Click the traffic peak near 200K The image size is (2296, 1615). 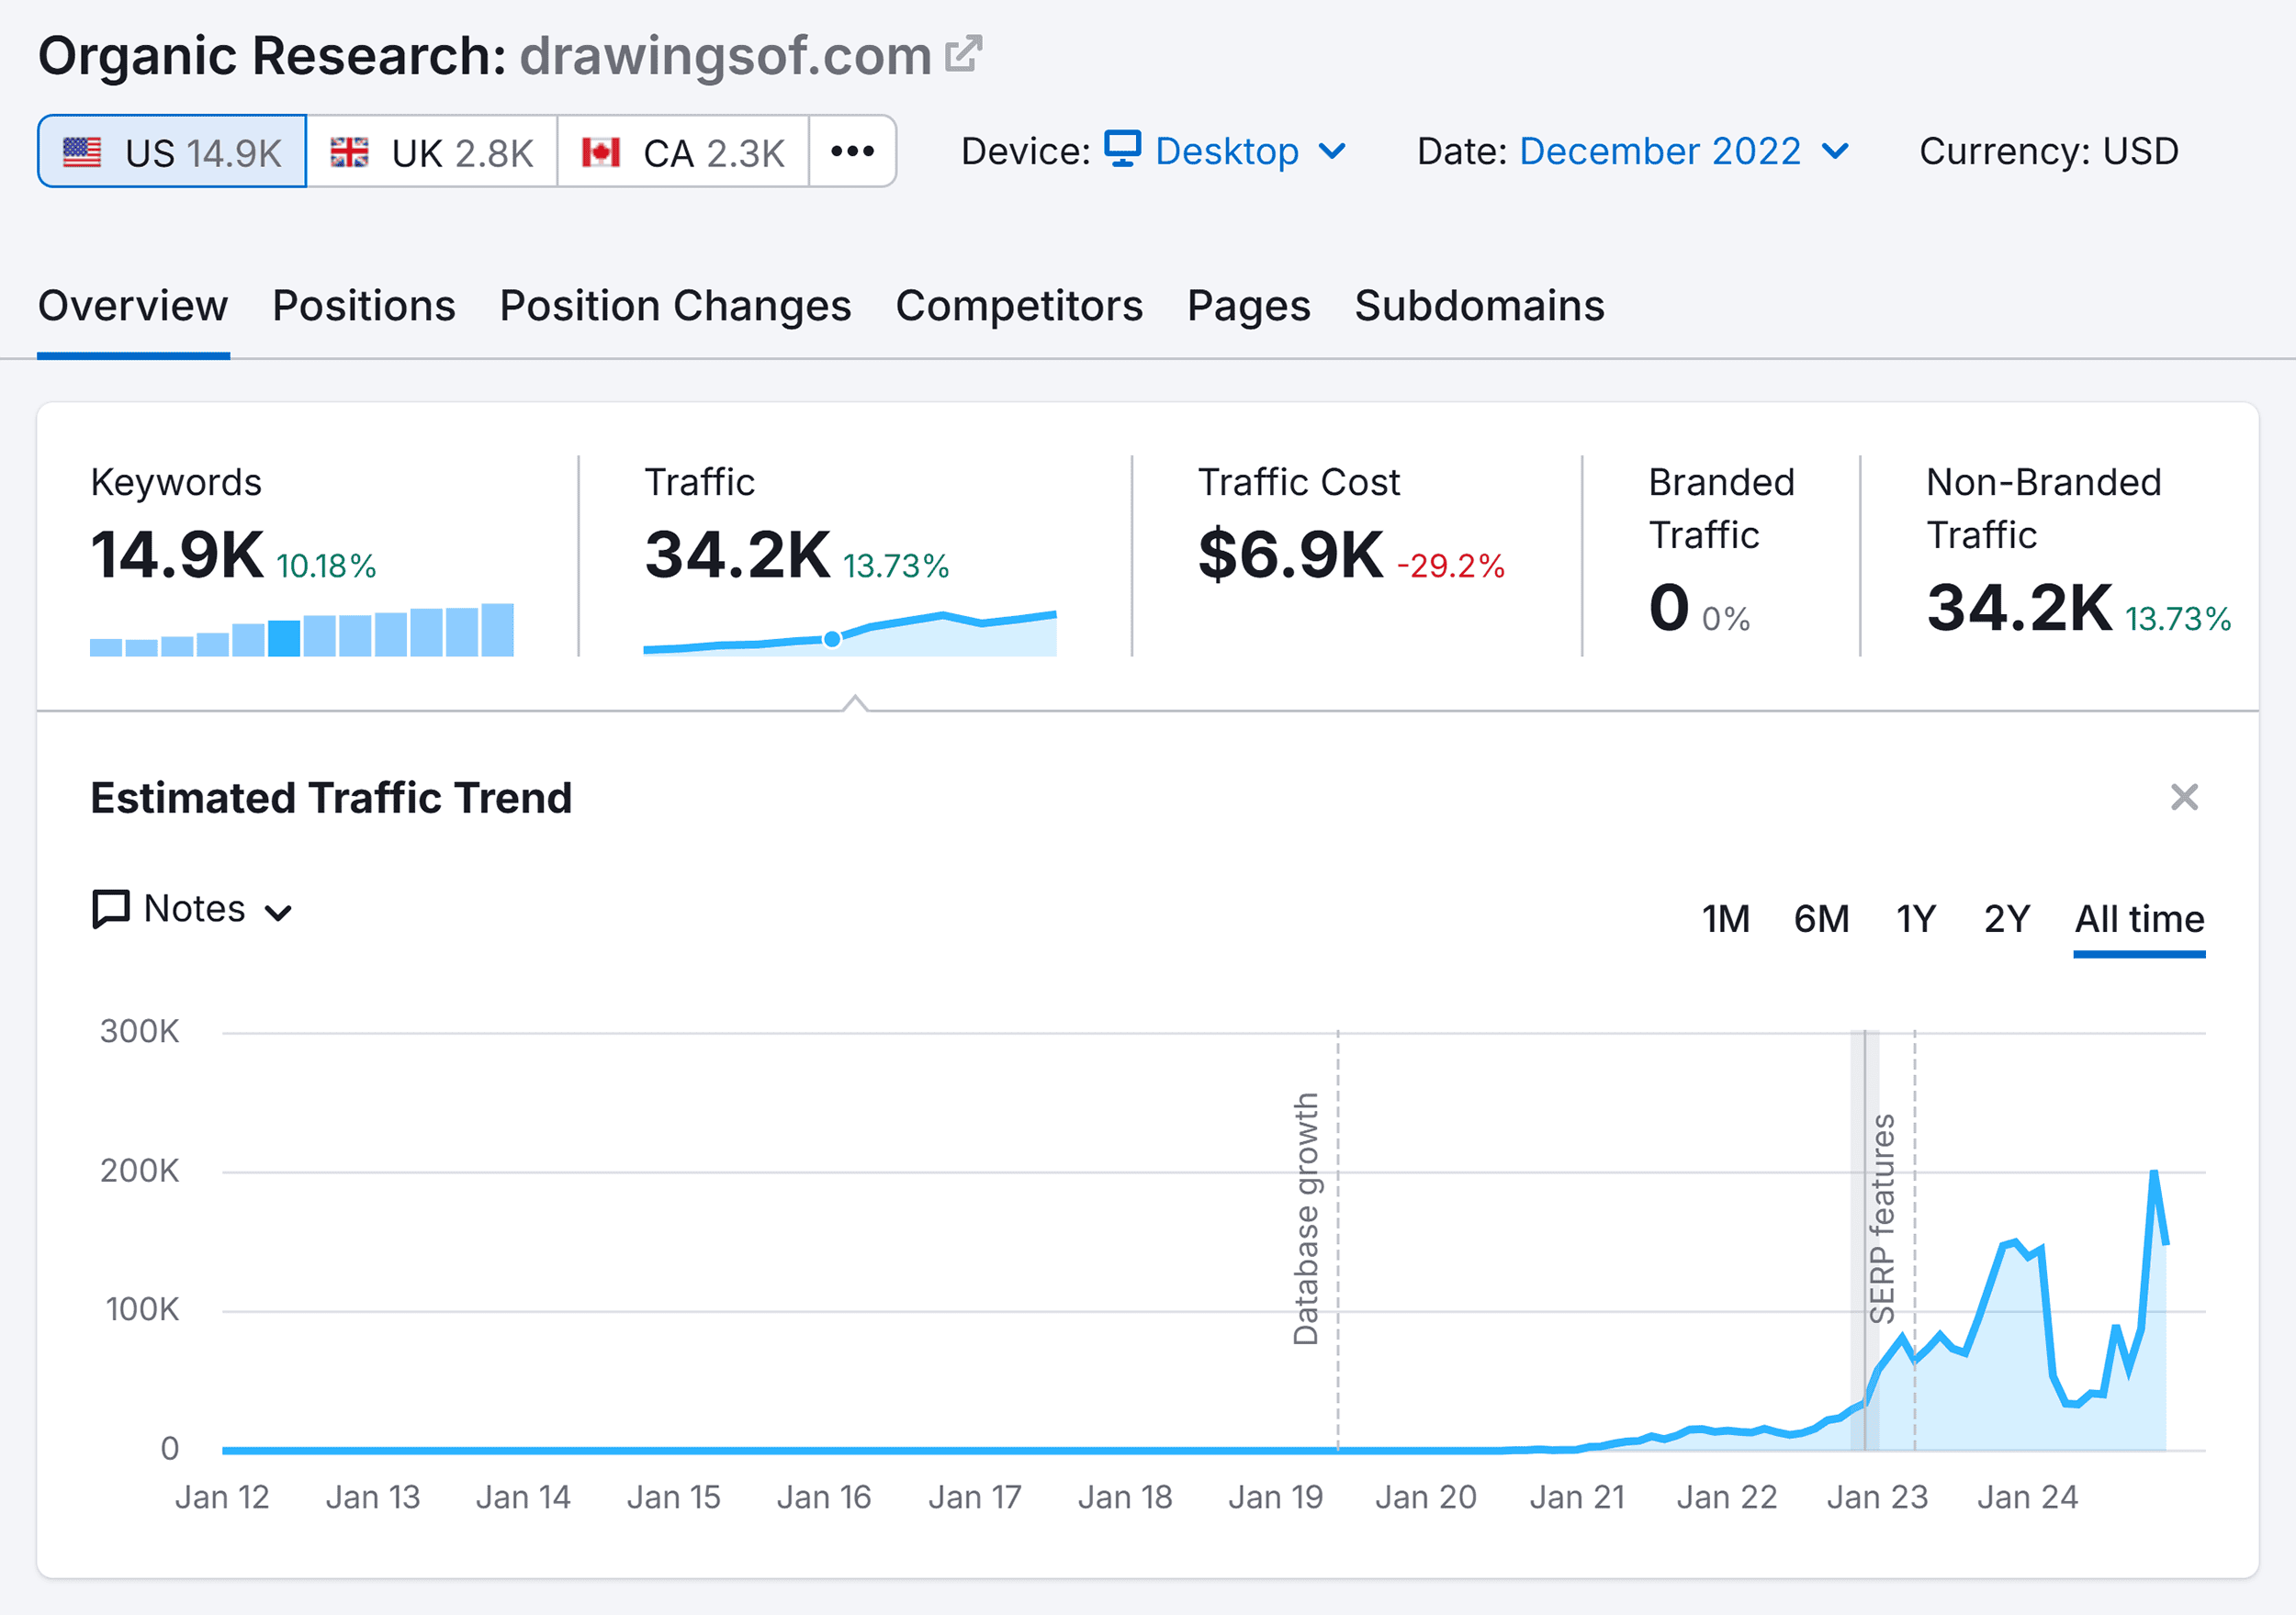(2153, 1173)
